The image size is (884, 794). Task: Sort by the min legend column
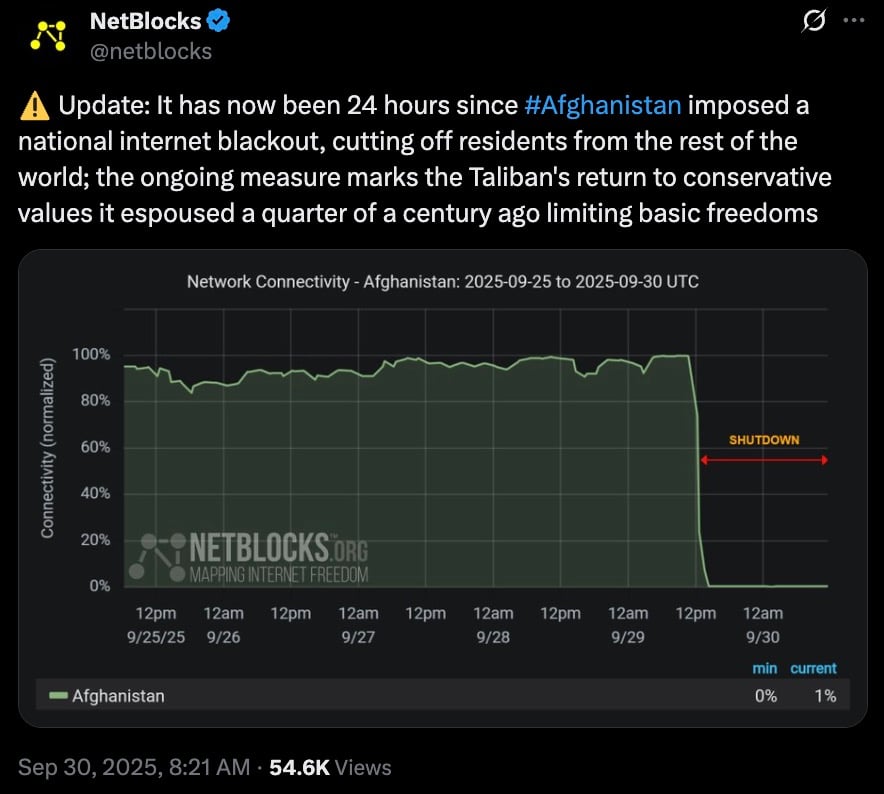pyautogui.click(x=764, y=668)
